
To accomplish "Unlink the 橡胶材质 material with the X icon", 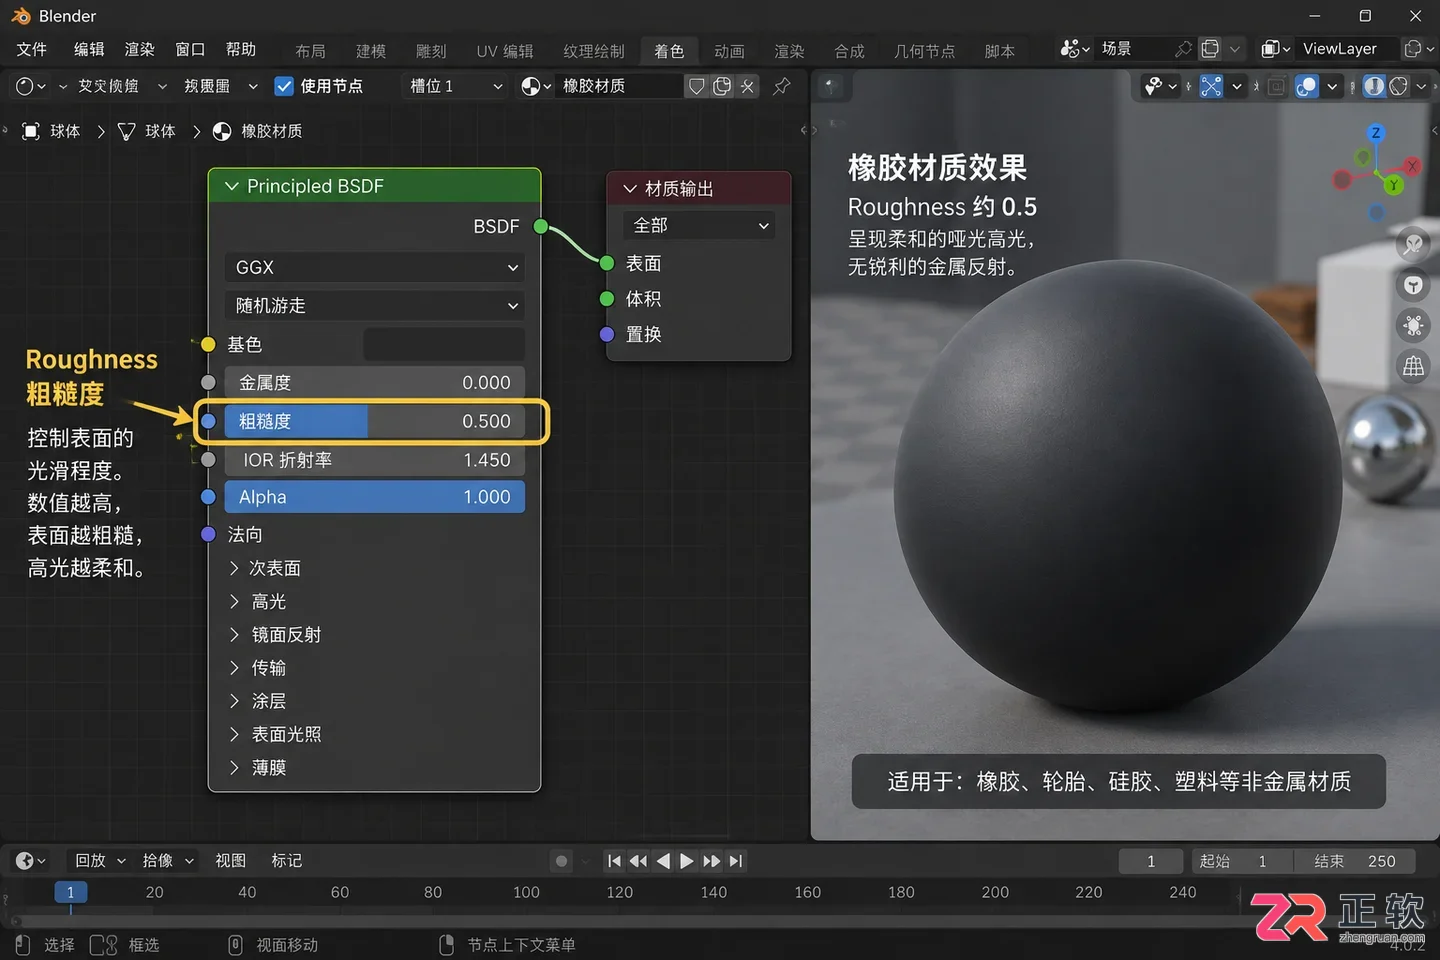I will point(747,86).
